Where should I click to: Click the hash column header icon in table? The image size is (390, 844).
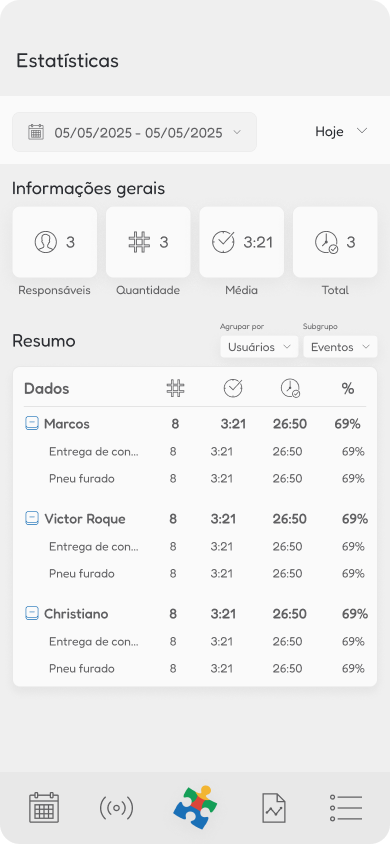pyautogui.click(x=175, y=388)
